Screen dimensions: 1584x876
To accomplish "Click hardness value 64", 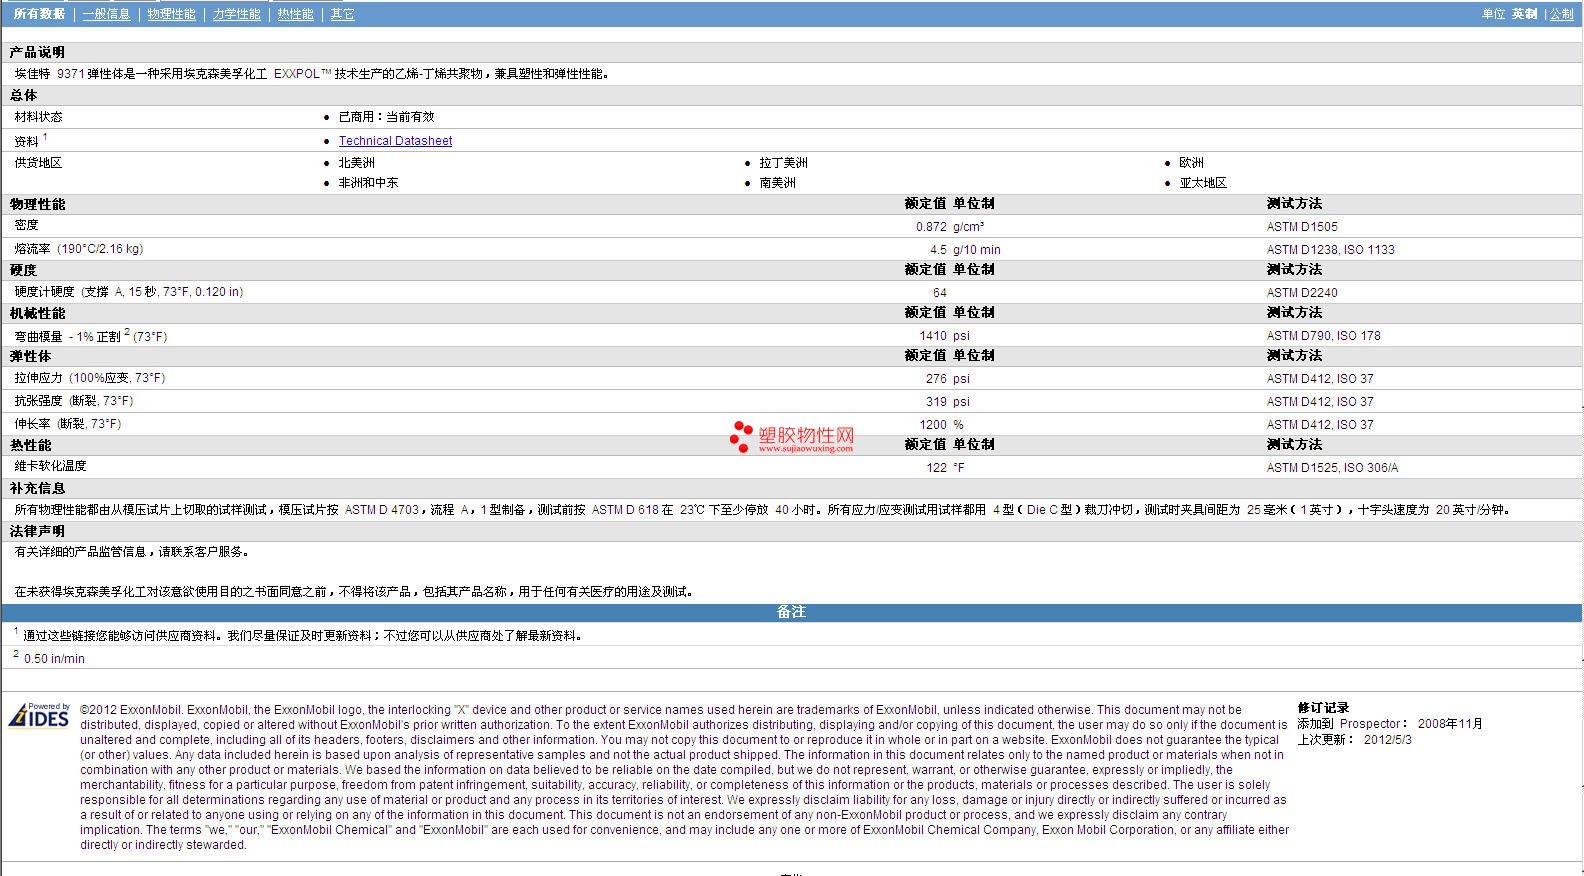I will 940,293.
